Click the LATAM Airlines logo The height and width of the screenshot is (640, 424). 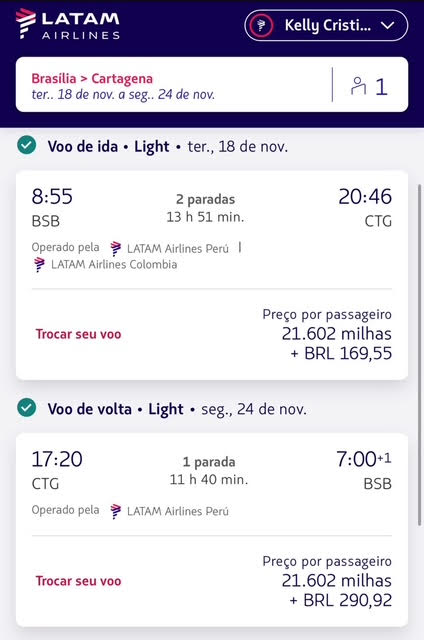[68, 24]
